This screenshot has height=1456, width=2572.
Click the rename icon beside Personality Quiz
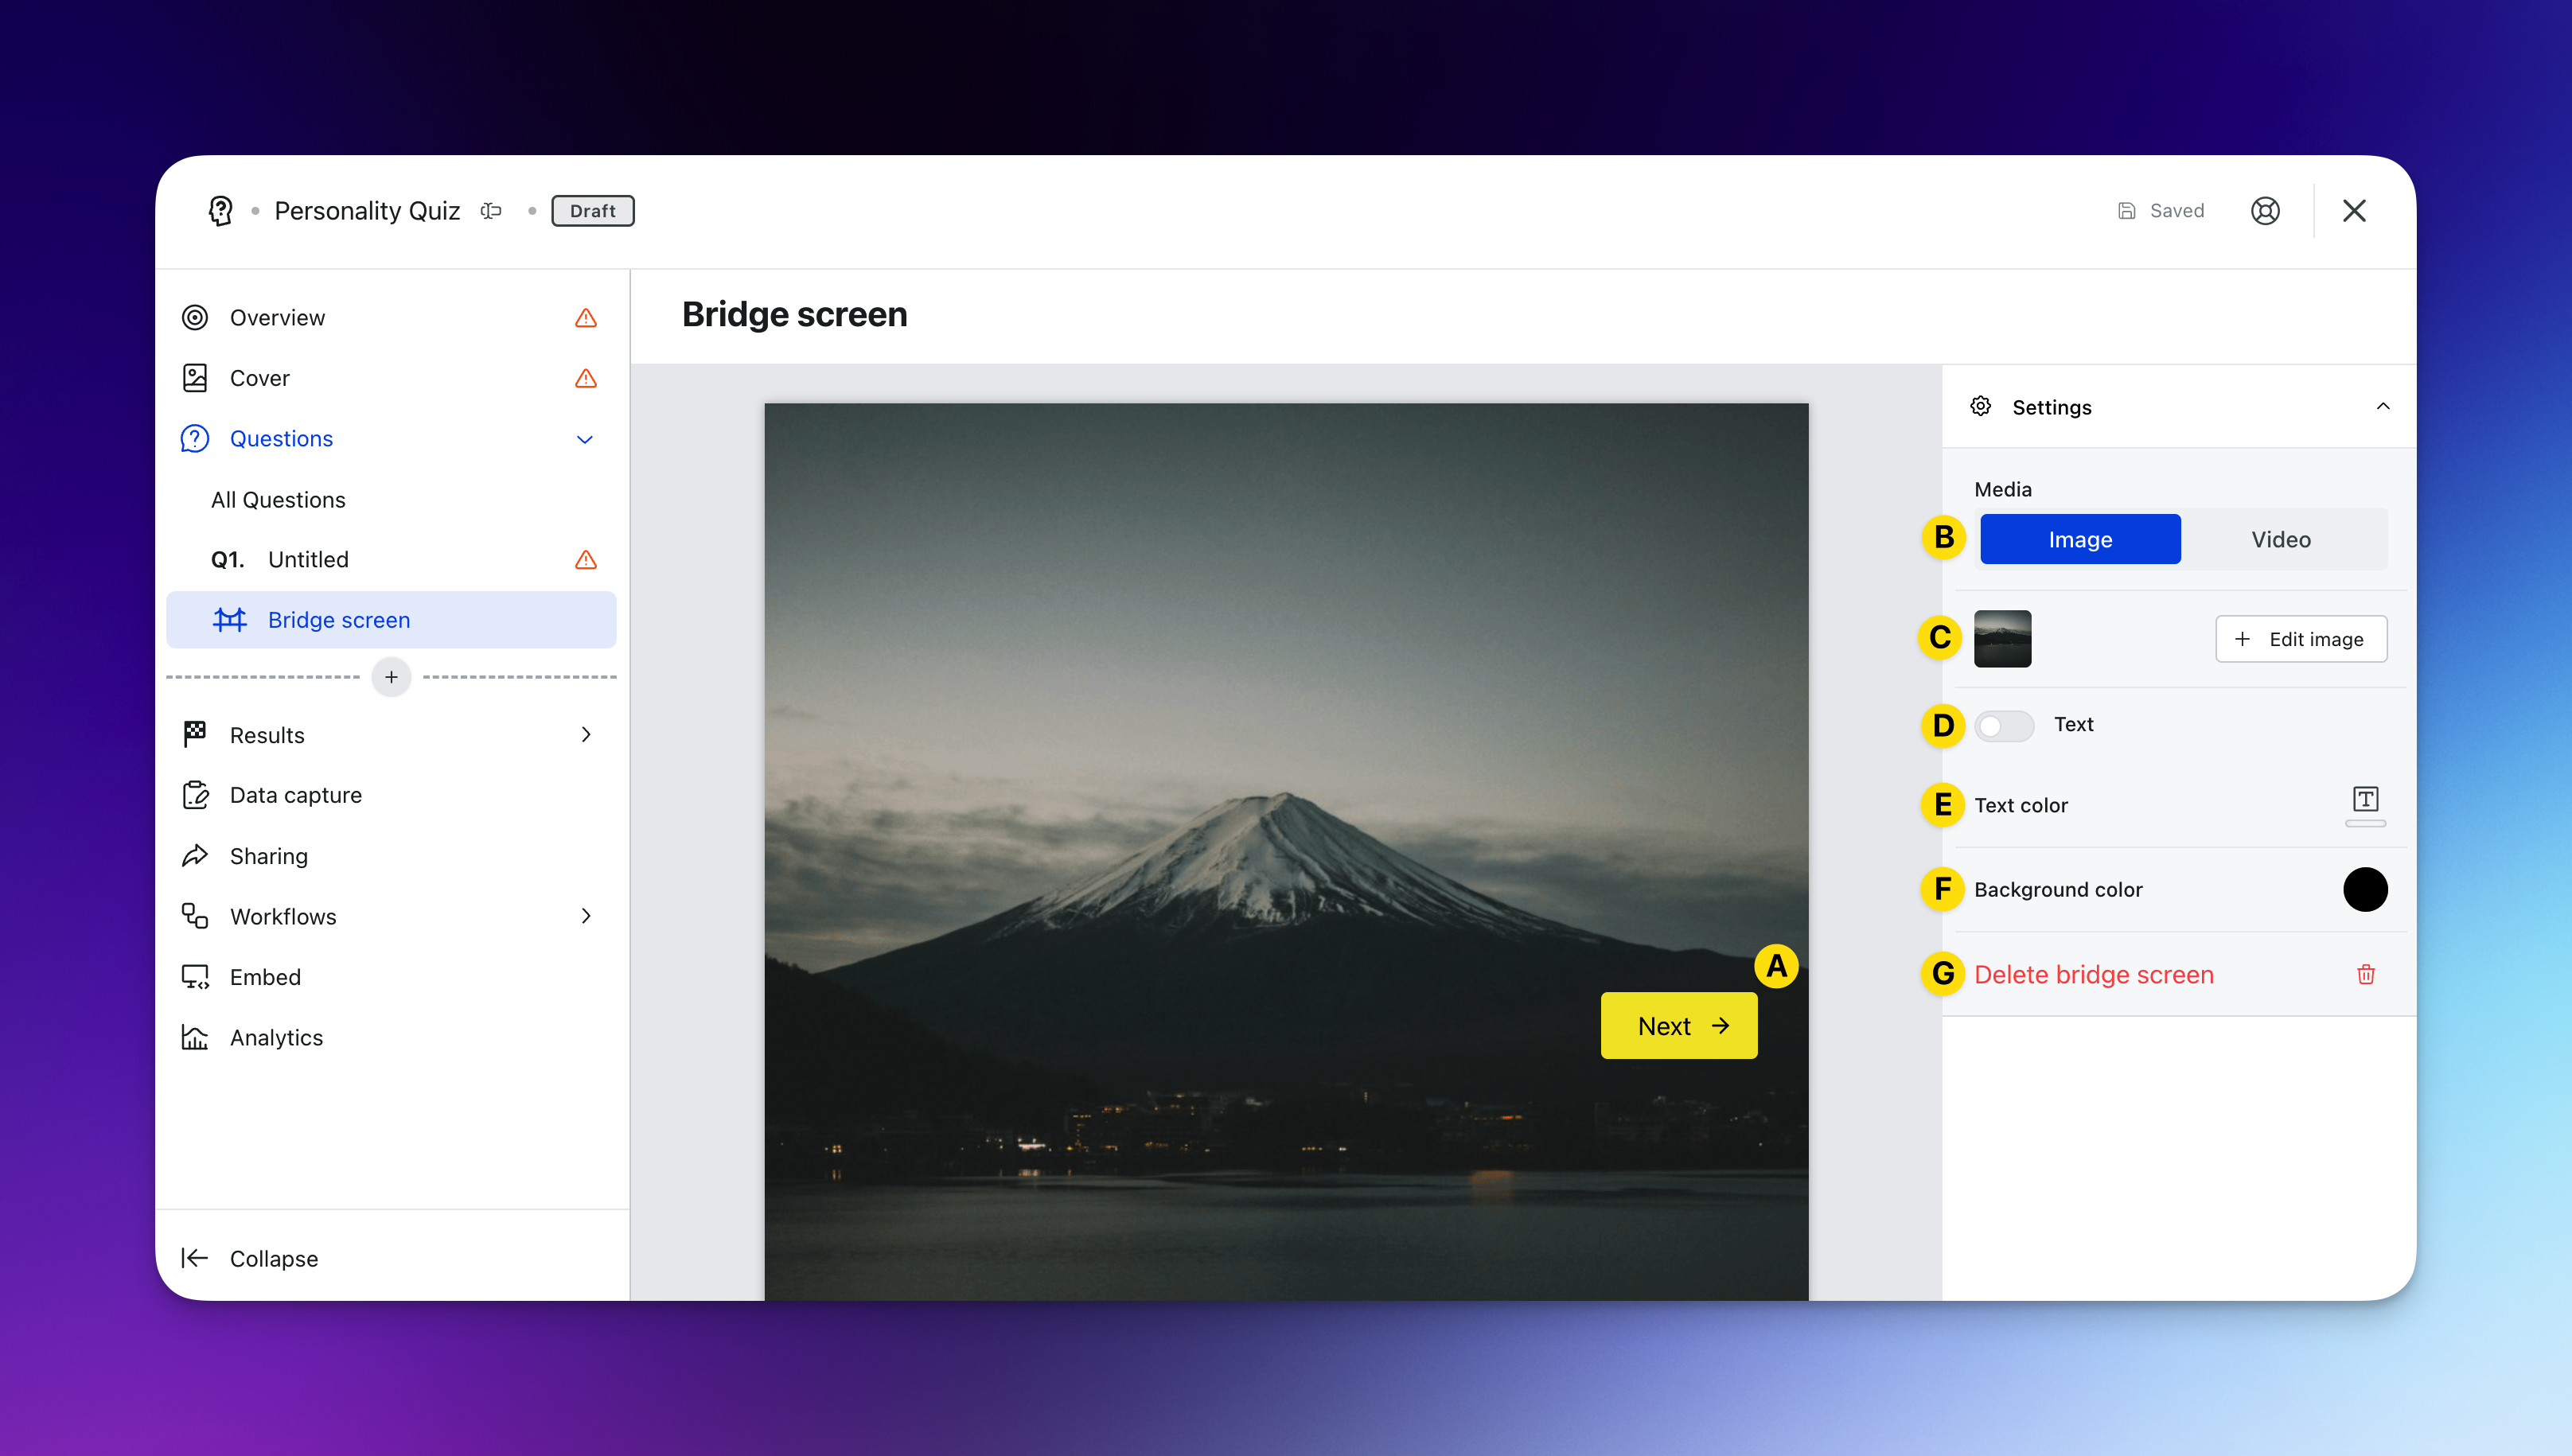point(490,211)
